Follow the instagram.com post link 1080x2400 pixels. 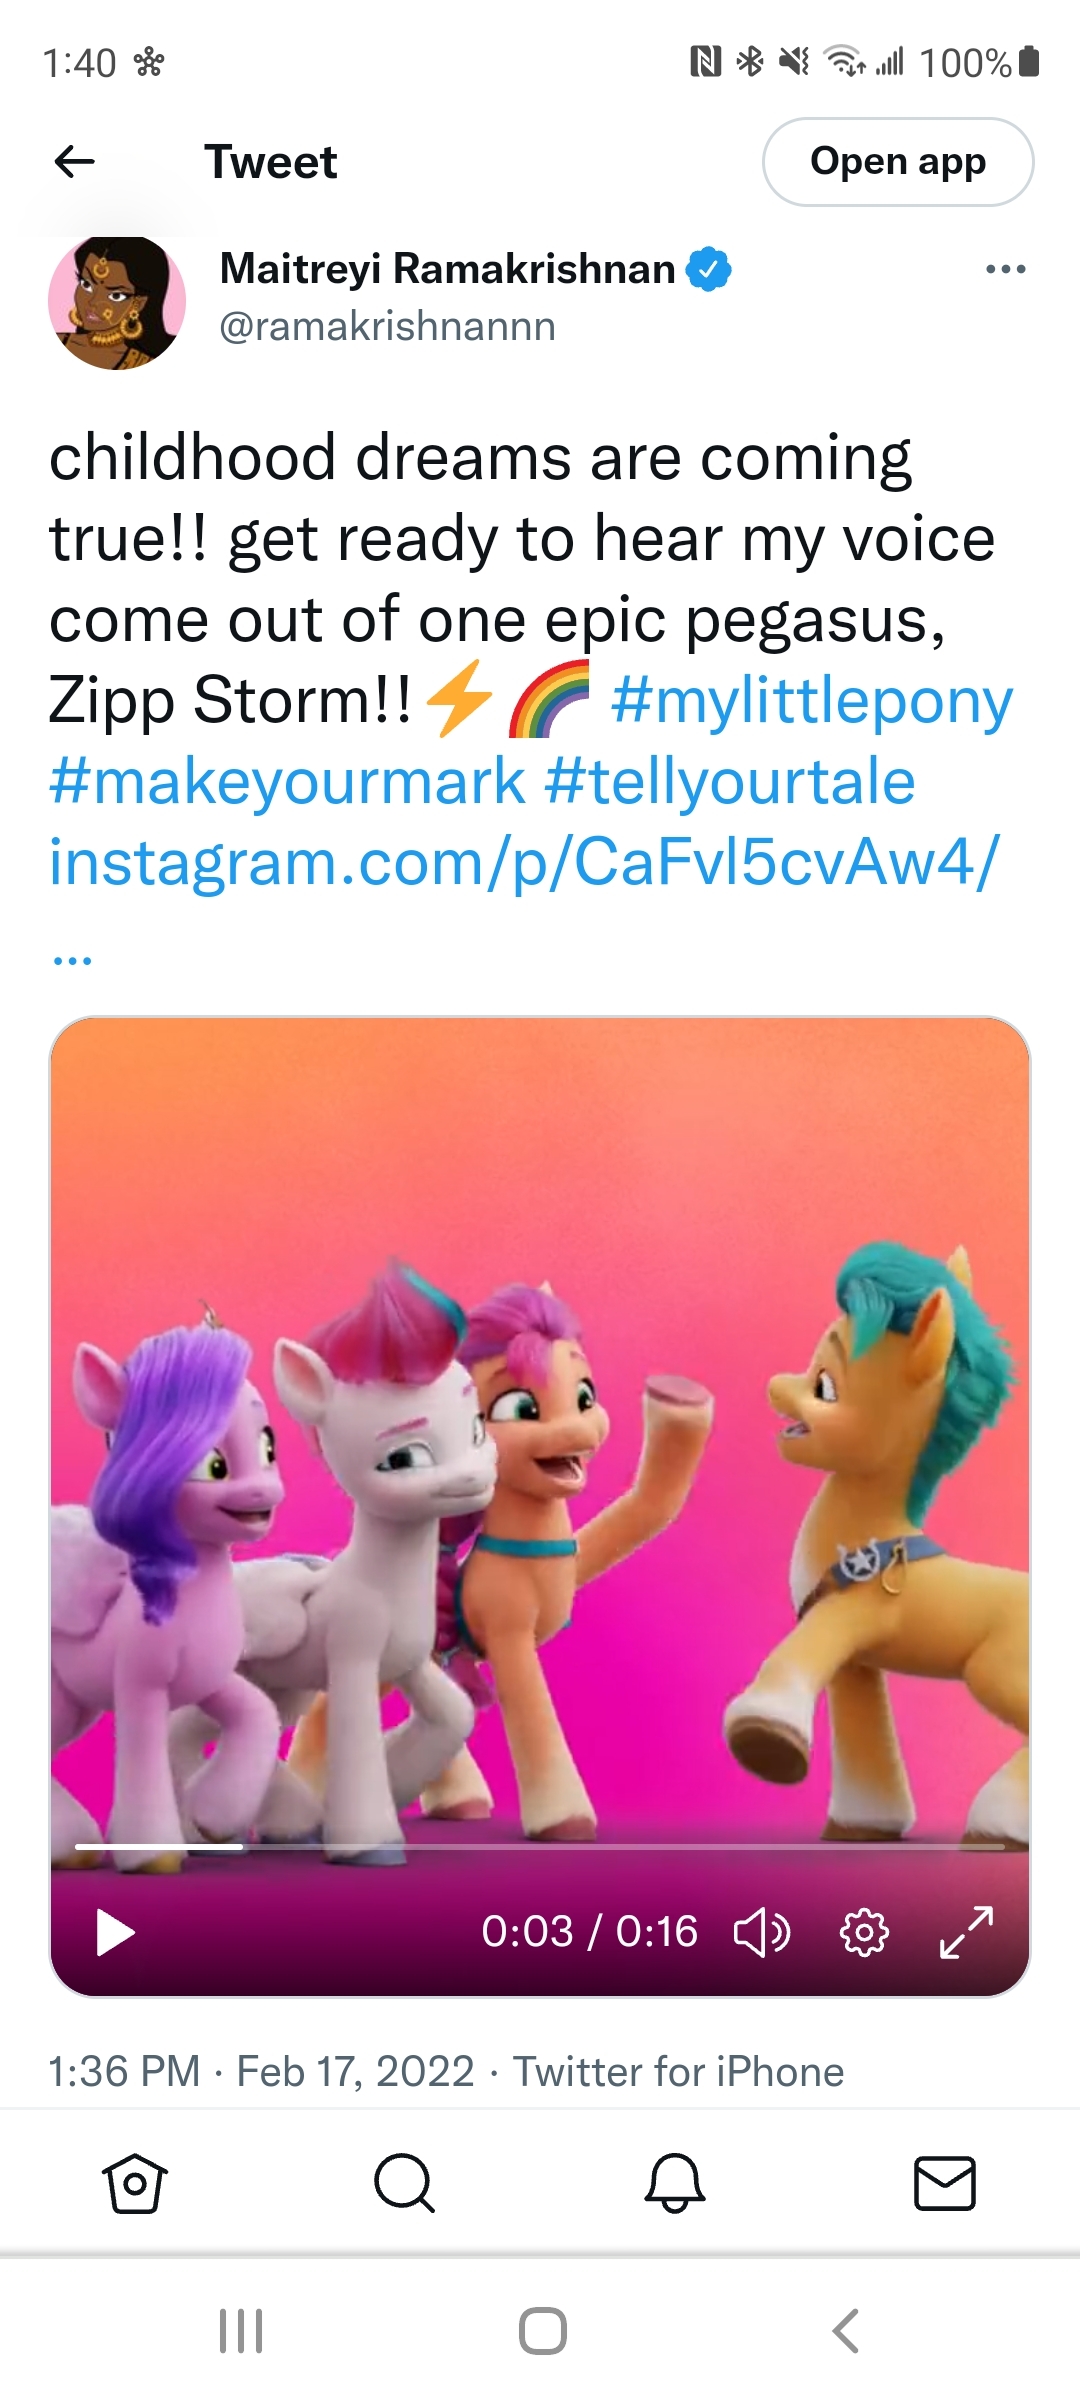coord(524,862)
